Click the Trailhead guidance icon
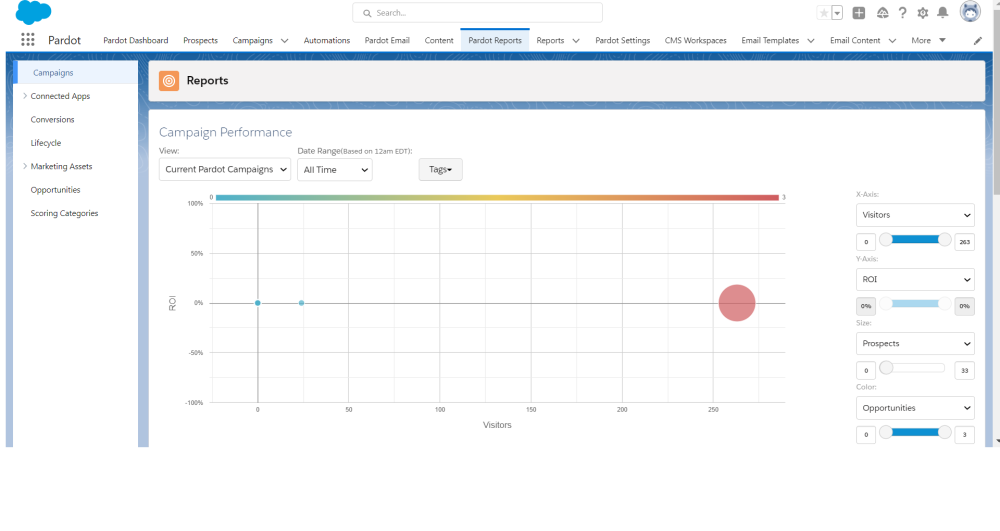This screenshot has height=531, width=1000. pos(883,13)
